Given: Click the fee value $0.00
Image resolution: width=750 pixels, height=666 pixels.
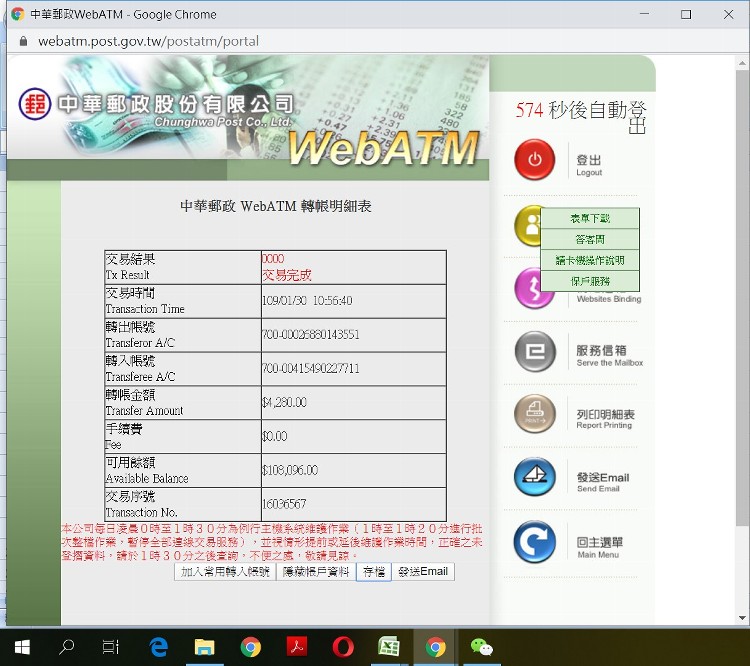Looking at the screenshot, I should [x=275, y=436].
